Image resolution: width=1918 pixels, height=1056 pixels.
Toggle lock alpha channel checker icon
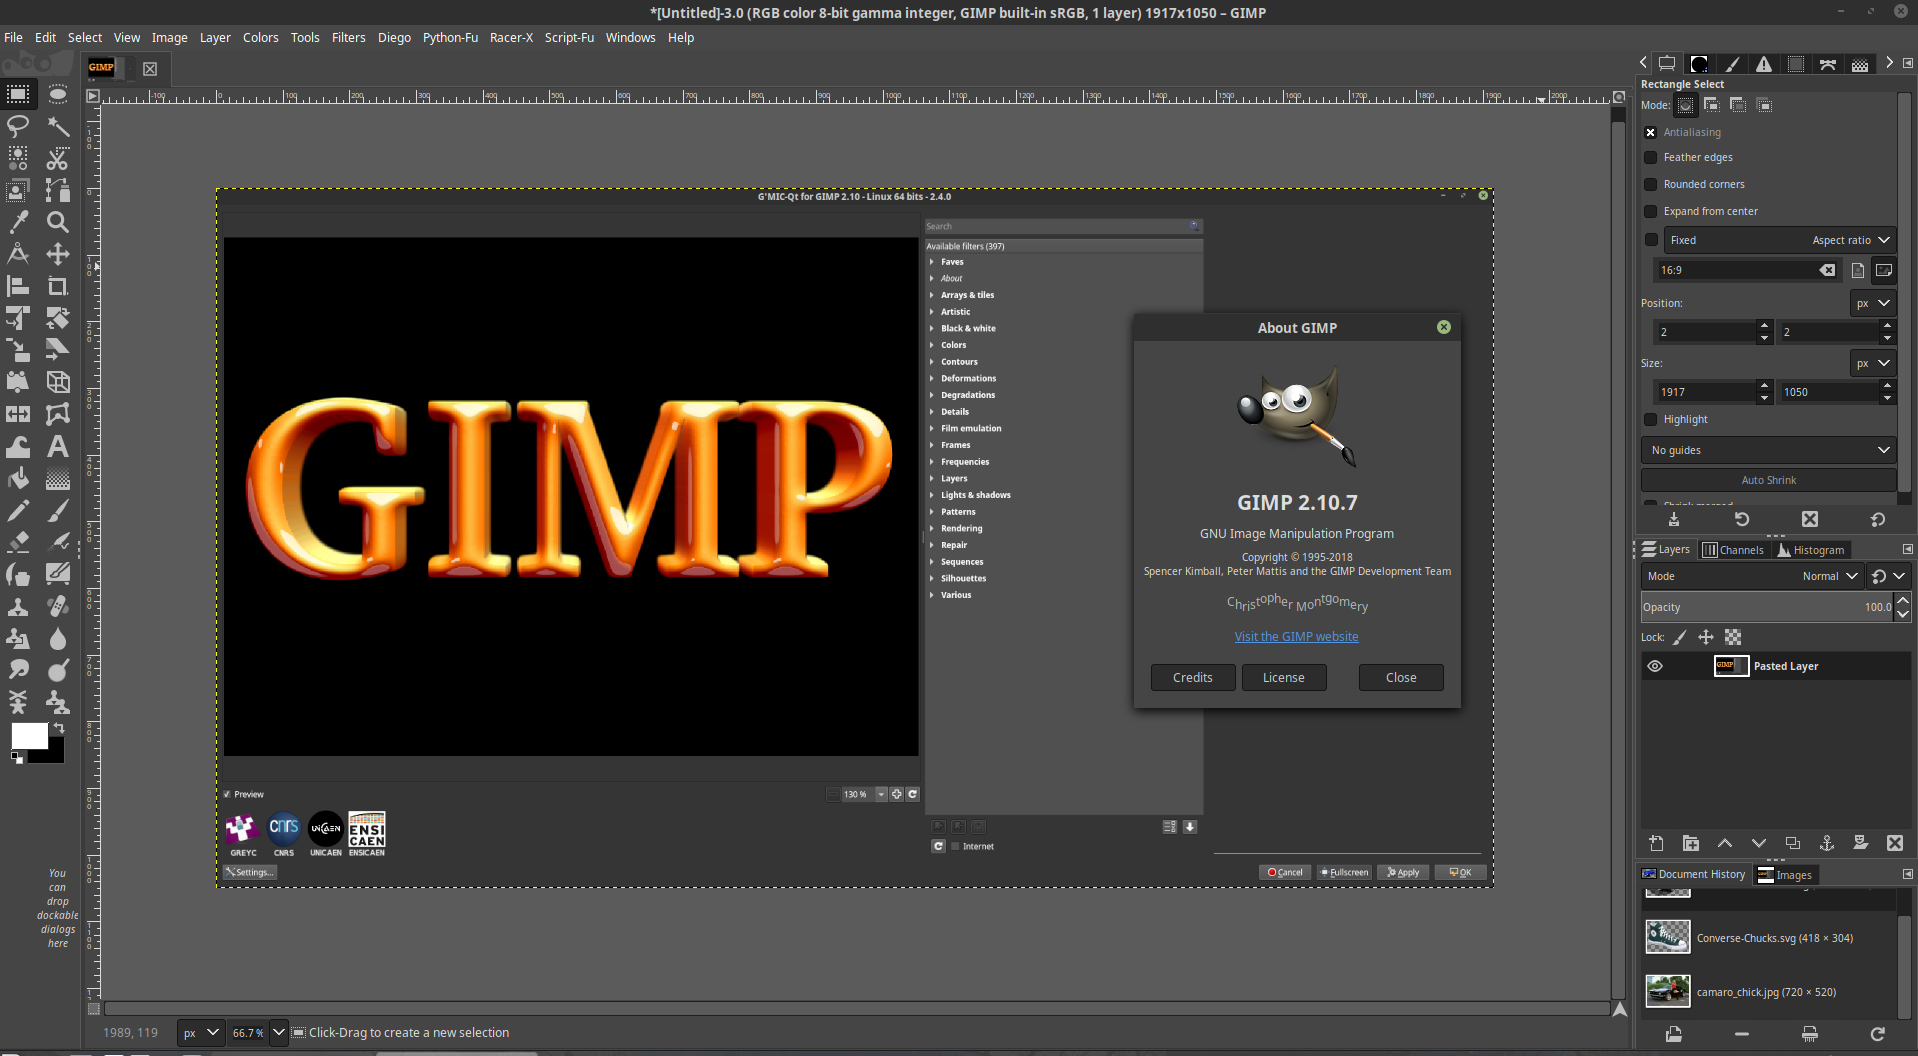click(x=1733, y=637)
